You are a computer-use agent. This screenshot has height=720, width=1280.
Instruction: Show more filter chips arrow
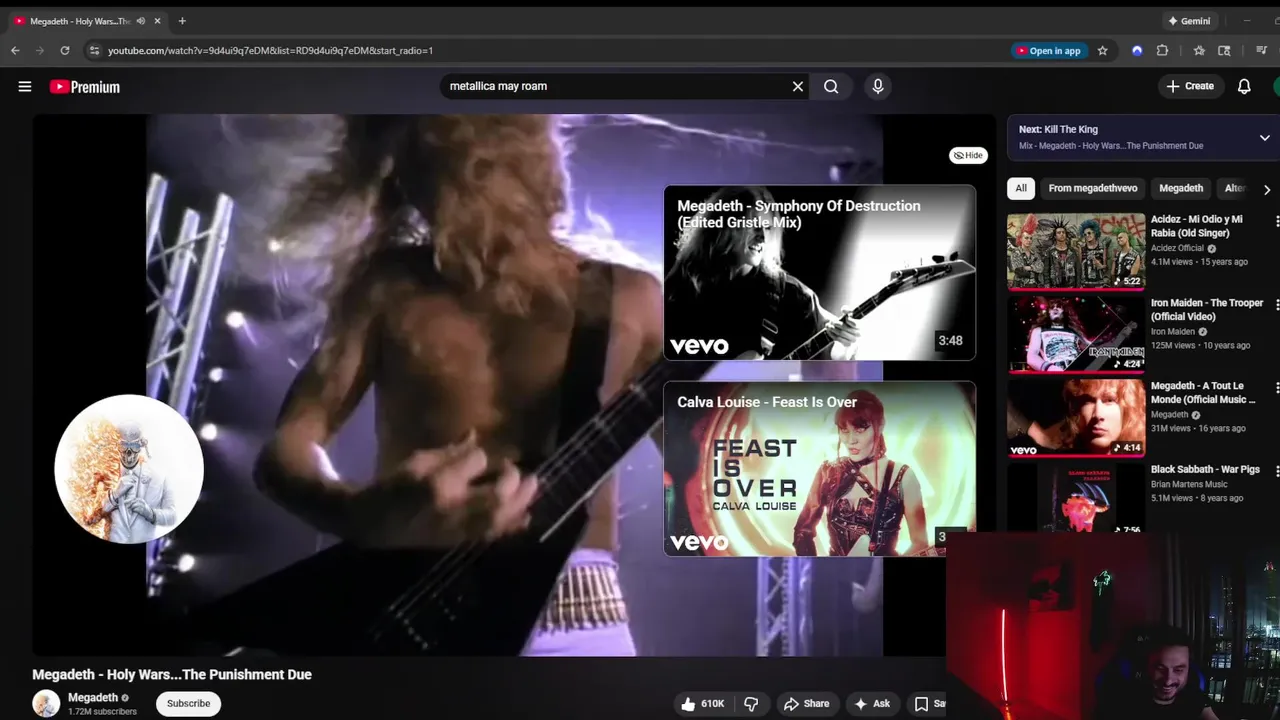(1267, 189)
